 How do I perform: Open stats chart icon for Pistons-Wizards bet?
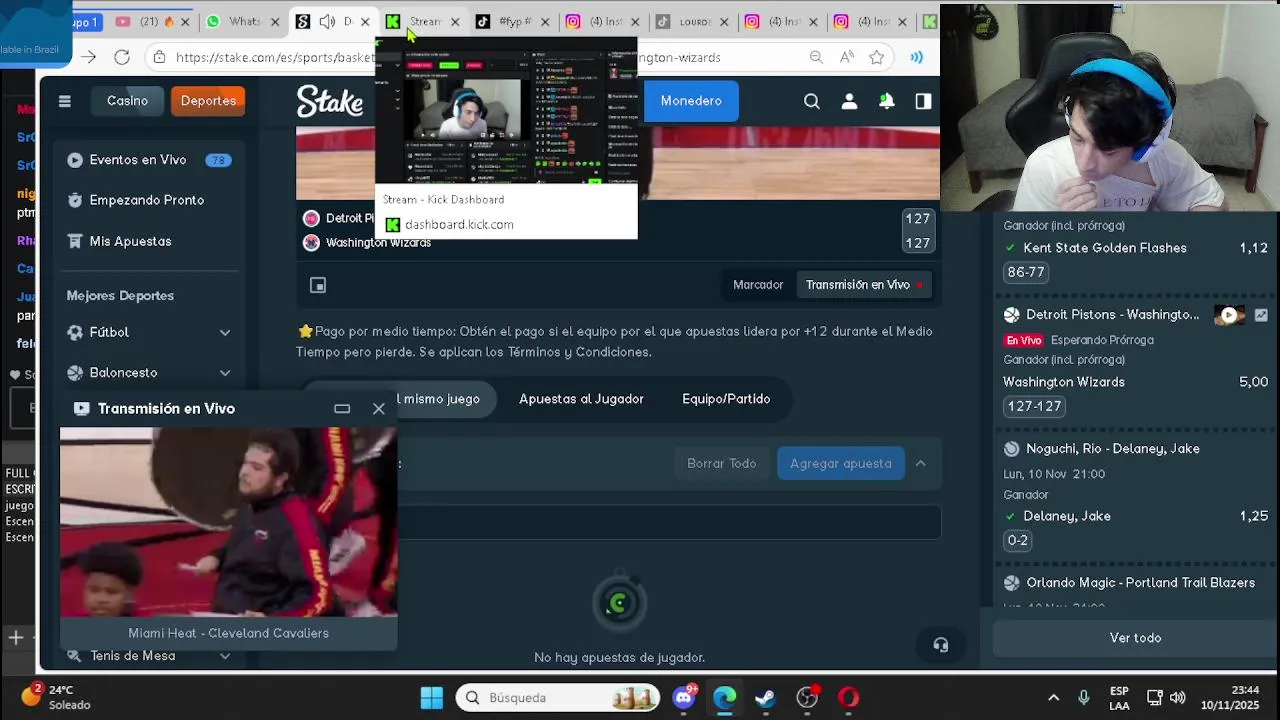click(x=1261, y=315)
